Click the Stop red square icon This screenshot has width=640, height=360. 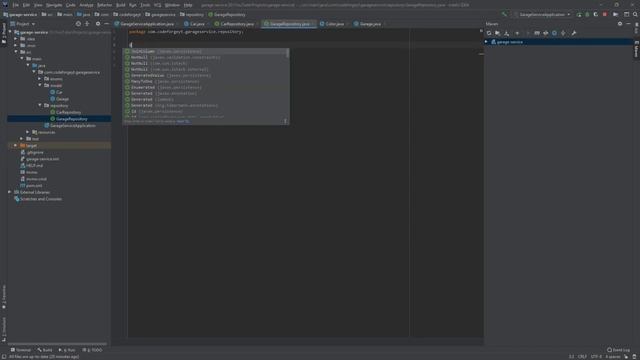click(604, 14)
